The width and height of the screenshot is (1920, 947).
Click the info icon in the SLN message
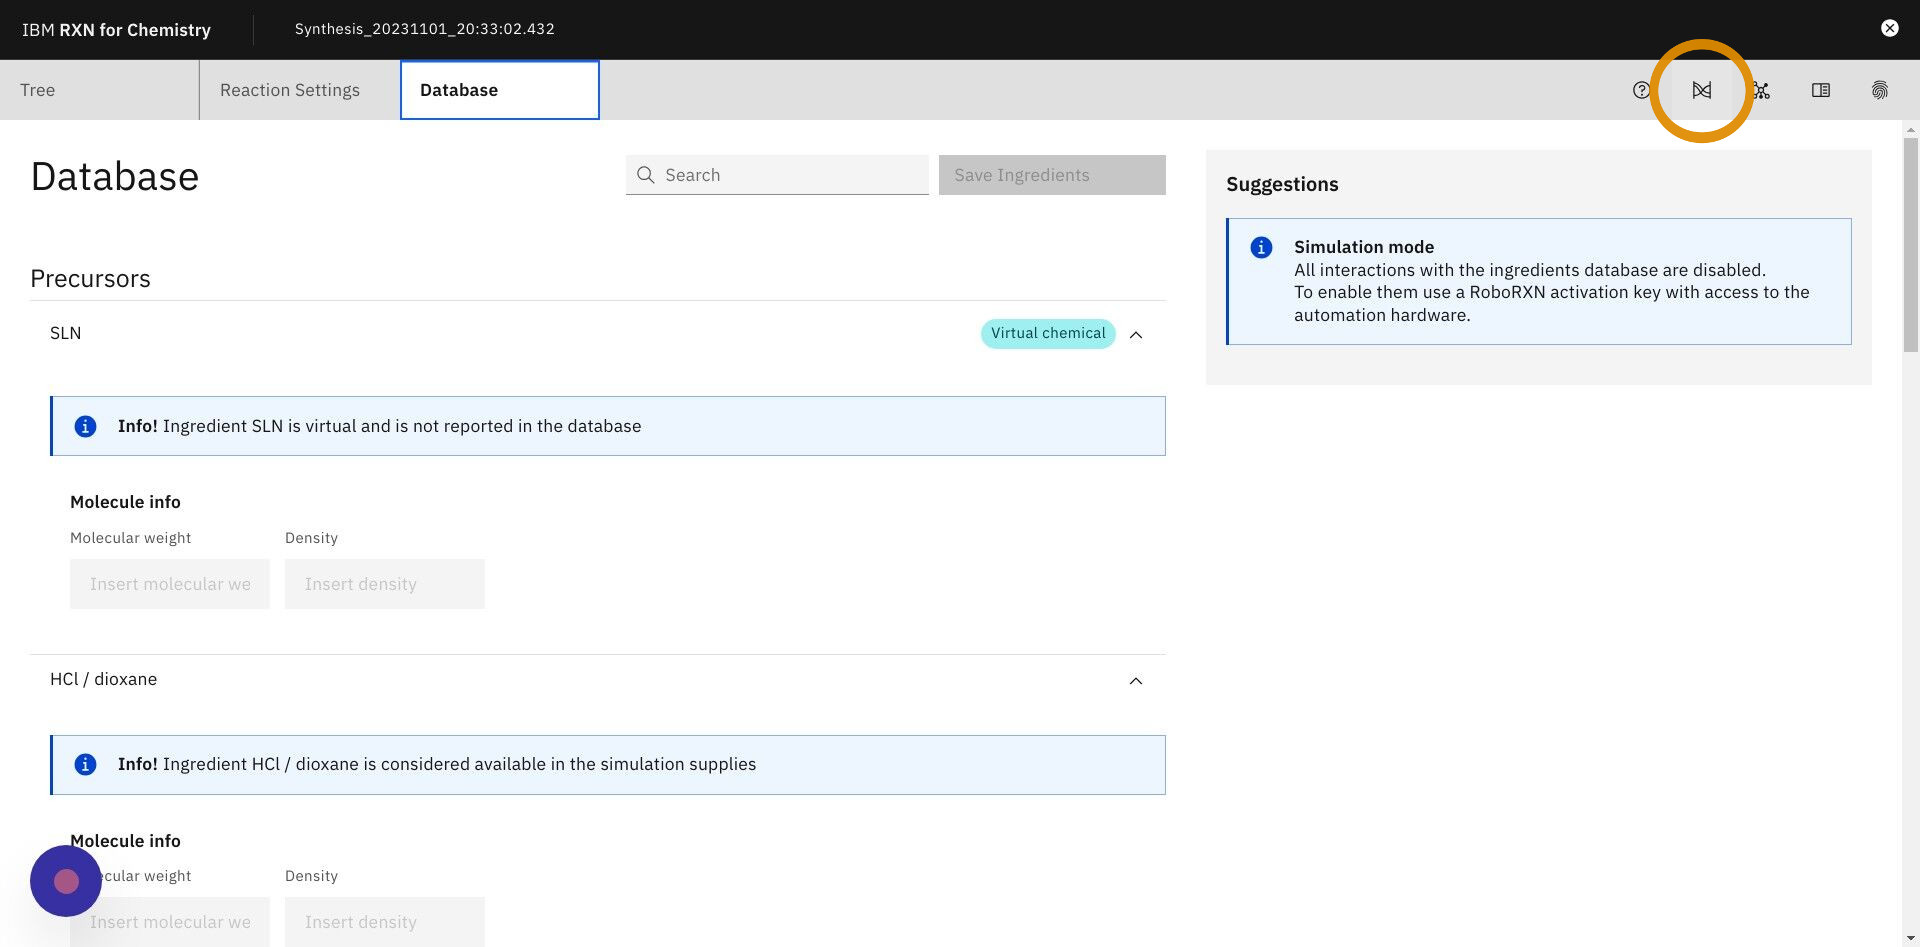click(x=86, y=426)
